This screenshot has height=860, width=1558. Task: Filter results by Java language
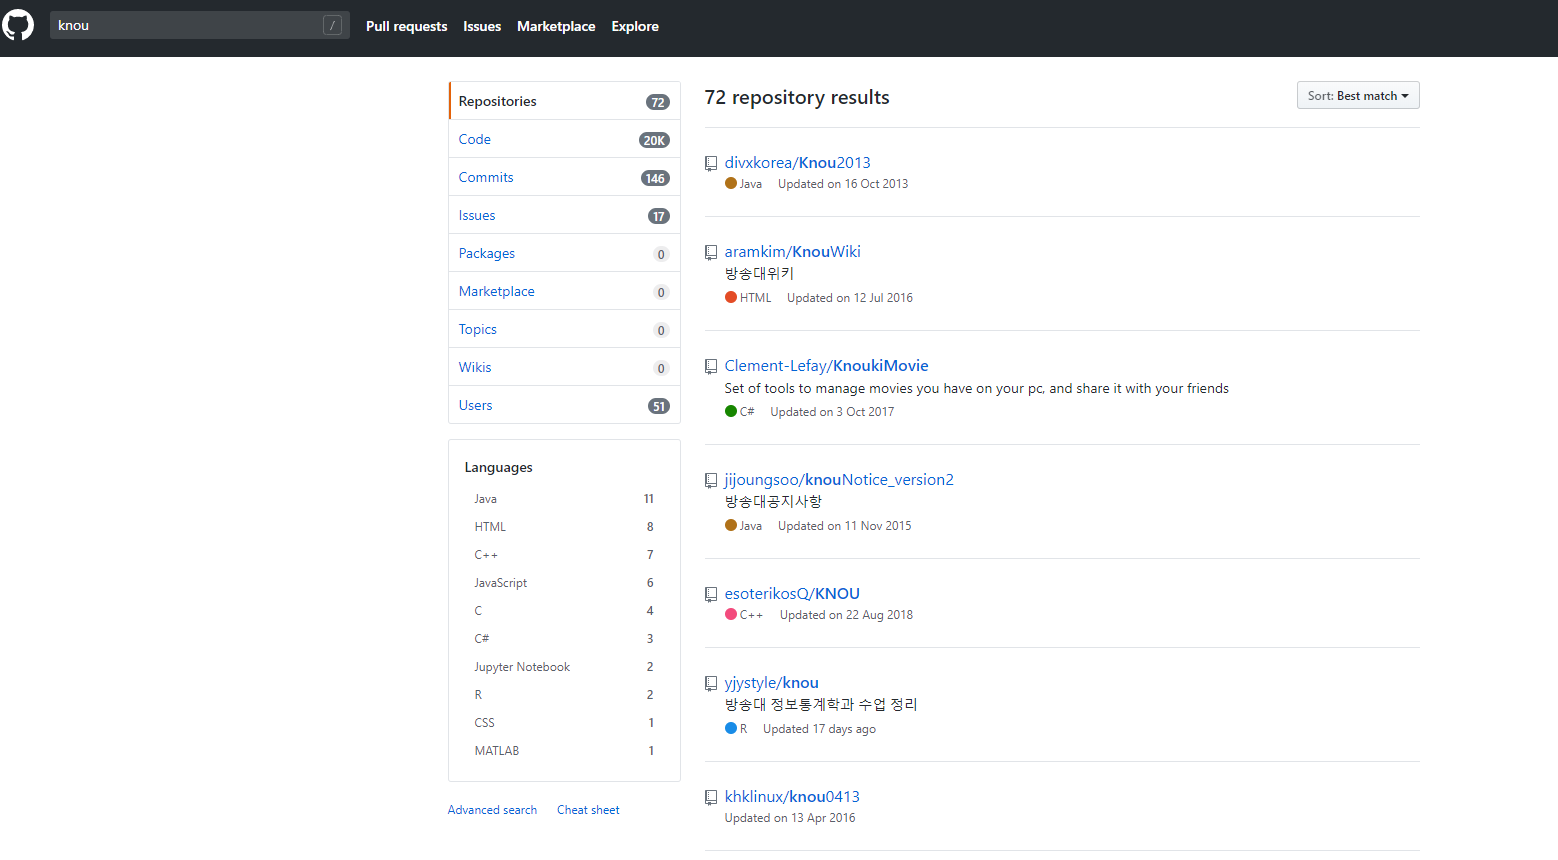564,499
